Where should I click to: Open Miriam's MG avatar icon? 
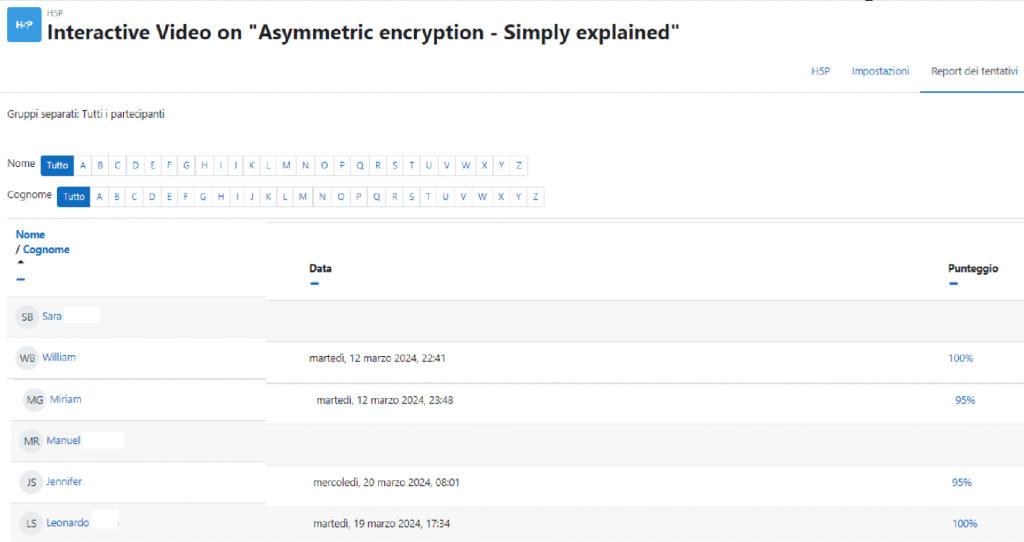click(x=35, y=400)
